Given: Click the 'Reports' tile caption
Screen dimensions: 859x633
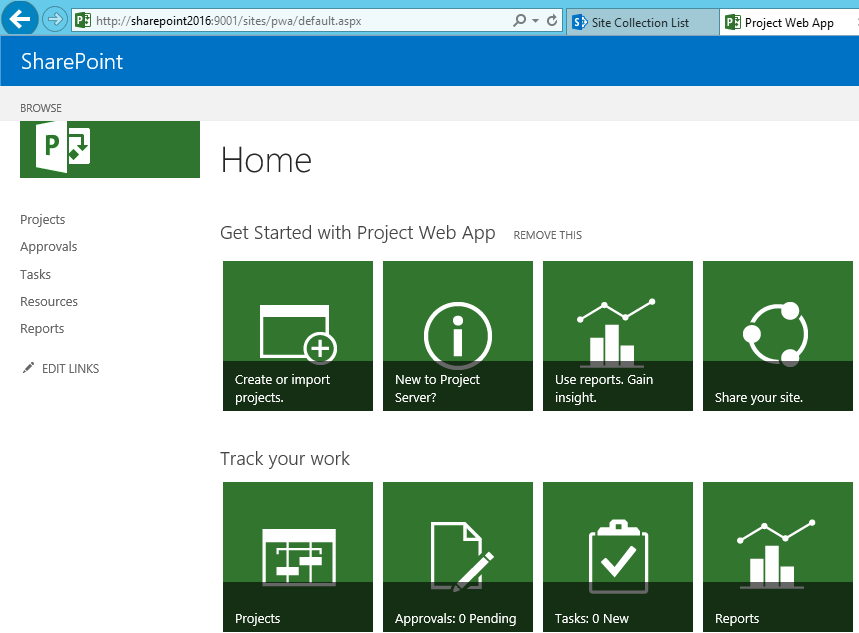Looking at the screenshot, I should pos(737,619).
